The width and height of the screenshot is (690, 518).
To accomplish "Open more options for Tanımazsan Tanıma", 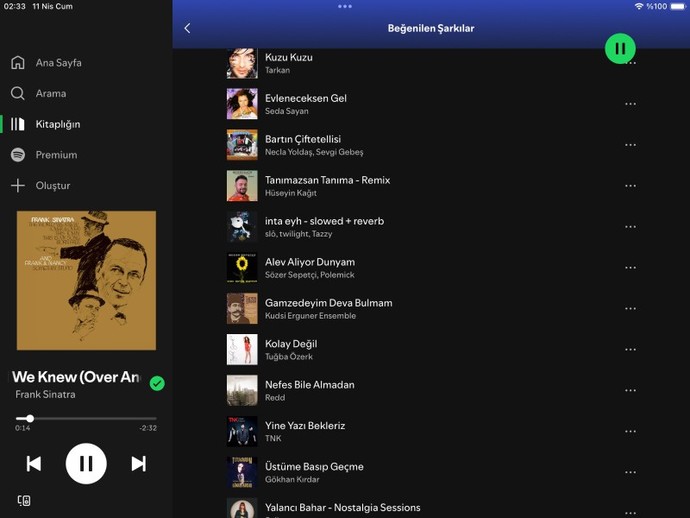I will [x=631, y=186].
